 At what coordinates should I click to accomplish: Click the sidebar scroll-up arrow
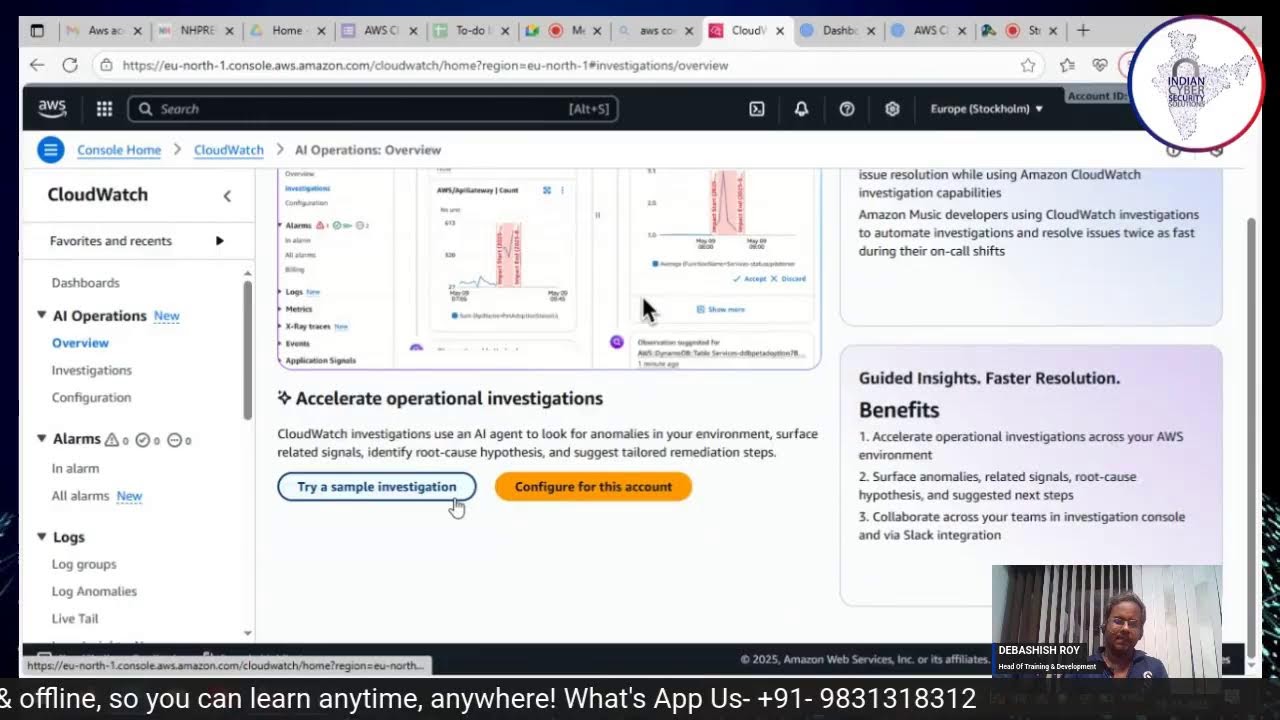pos(247,273)
